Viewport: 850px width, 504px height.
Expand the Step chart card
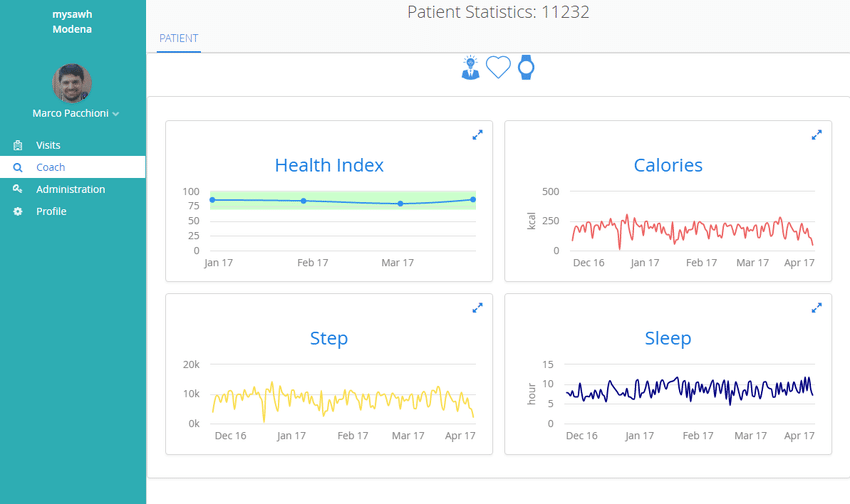[x=477, y=308]
